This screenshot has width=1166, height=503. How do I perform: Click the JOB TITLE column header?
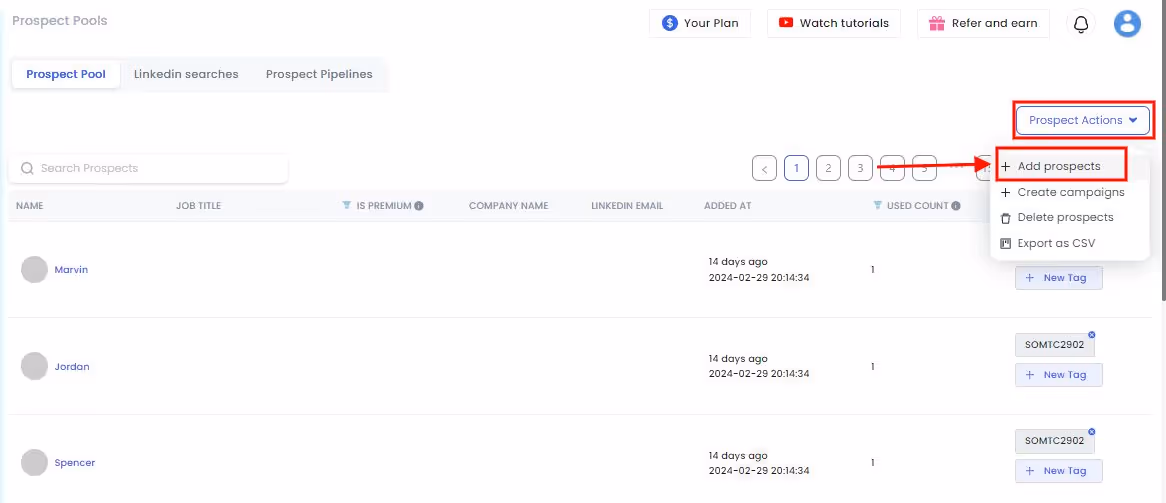(x=199, y=205)
